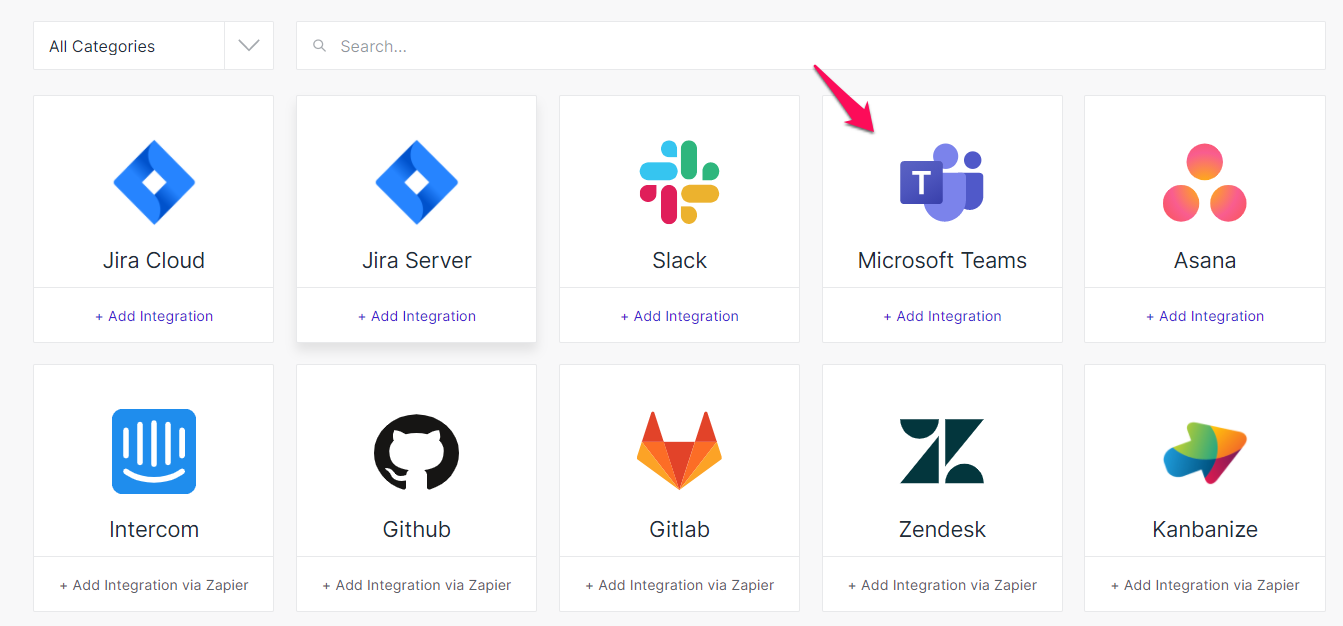Click the 'Microsoft Teams' card title
The height and width of the screenshot is (626, 1343).
tap(942, 261)
